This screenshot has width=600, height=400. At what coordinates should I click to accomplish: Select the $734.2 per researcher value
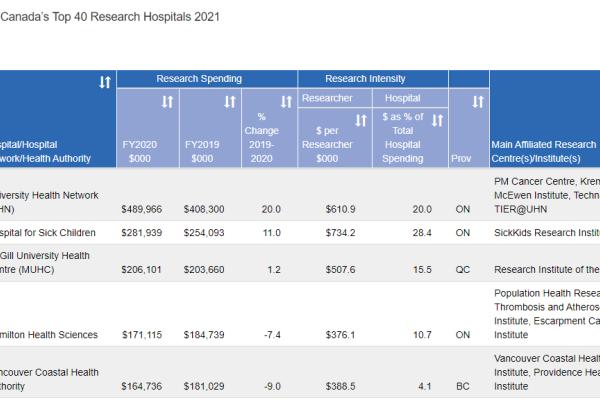coord(340,233)
